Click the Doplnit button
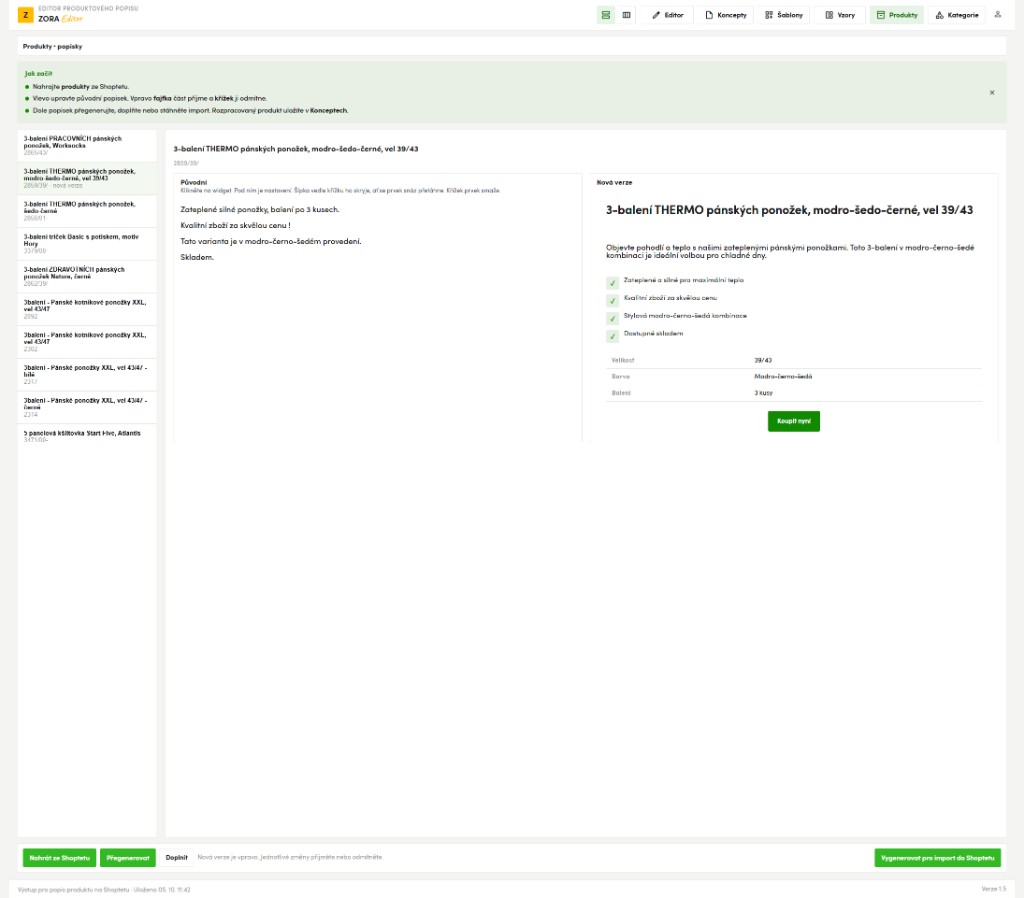This screenshot has height=898, width=1024. [x=176, y=858]
